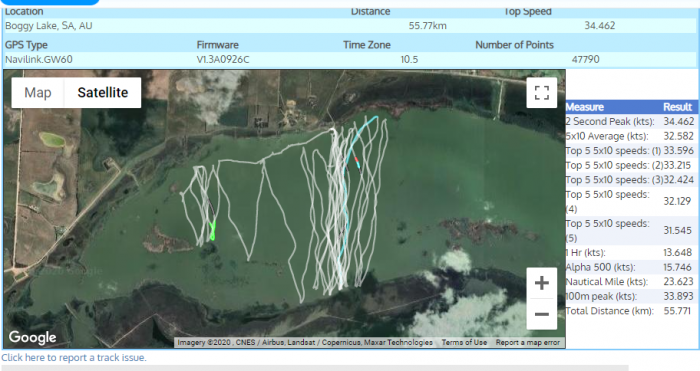Click the Measure column header
Viewport: 700px width, 371px height.
[585, 107]
